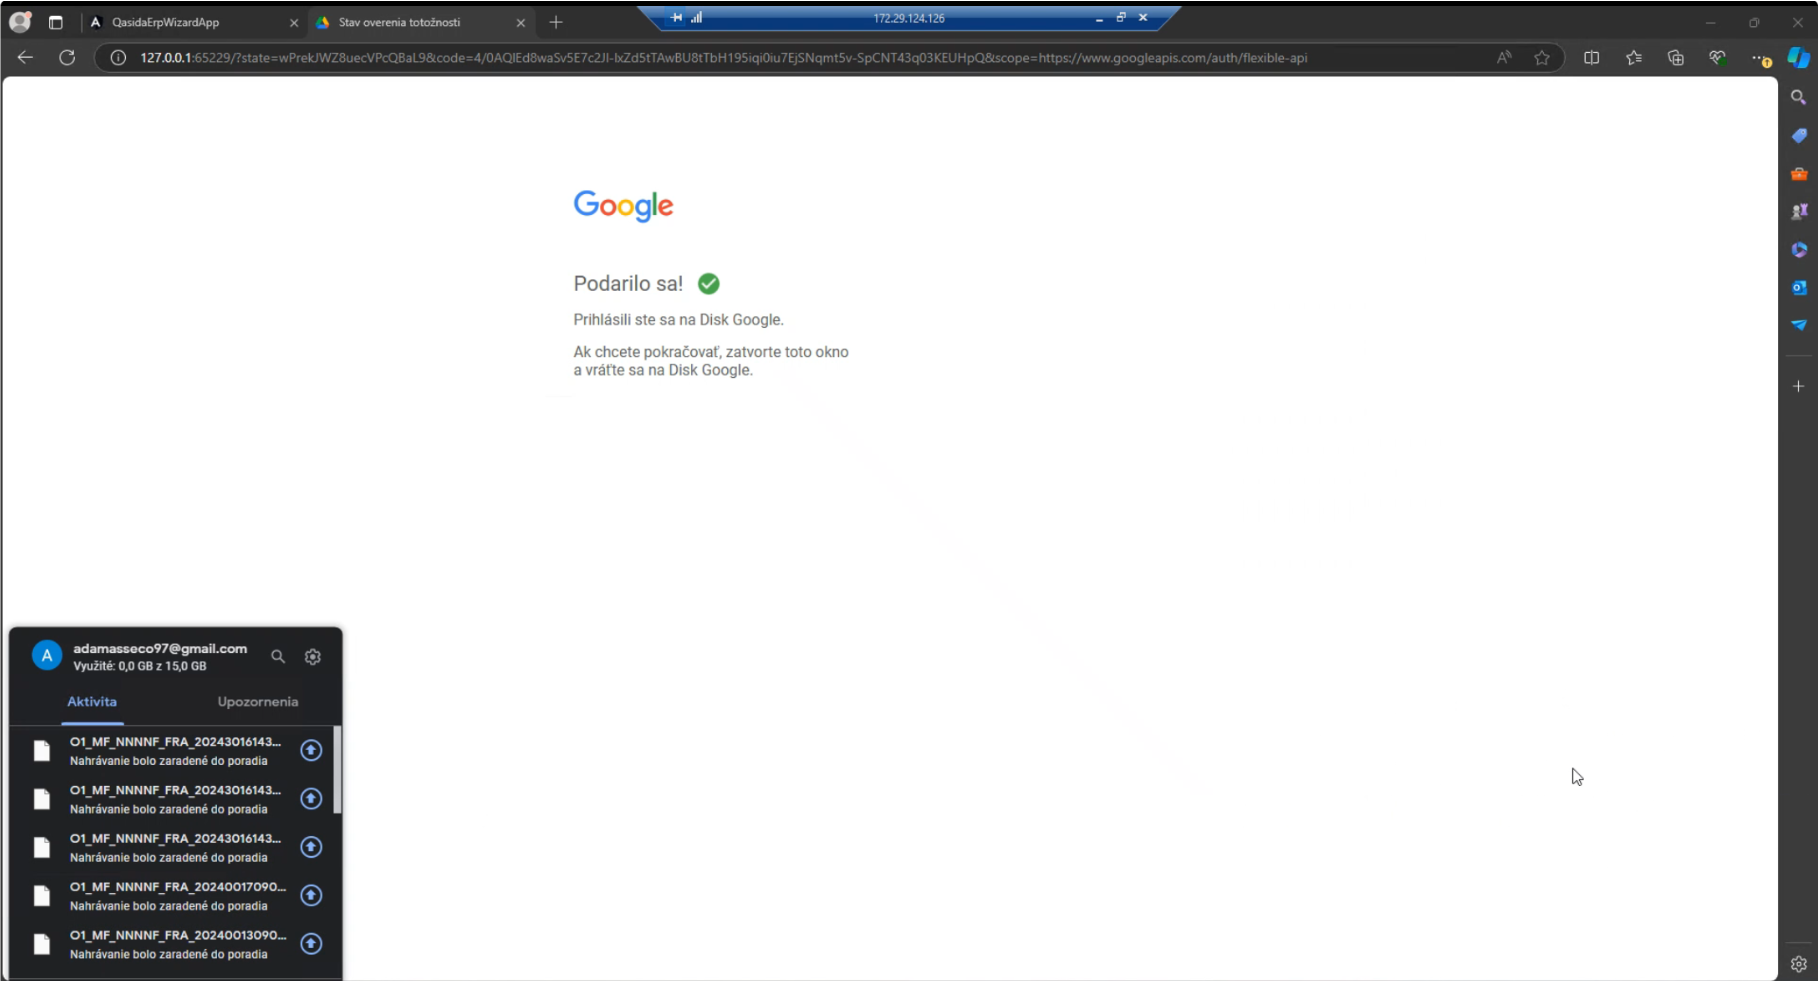Click the Google logo
This screenshot has height=981, width=1818.
[x=623, y=206]
